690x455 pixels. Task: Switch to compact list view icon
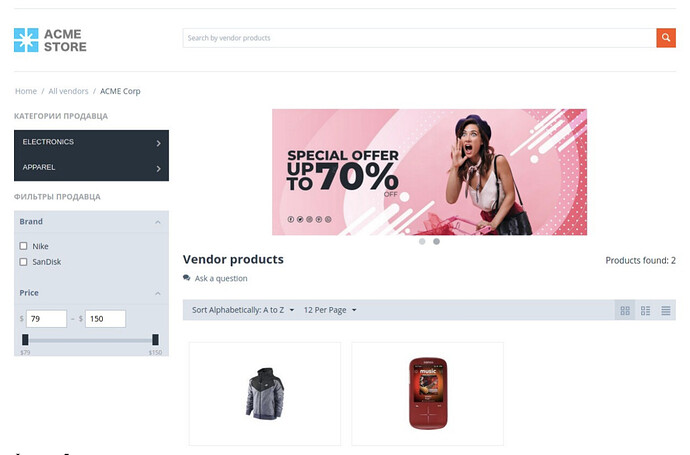pyautogui.click(x=646, y=310)
